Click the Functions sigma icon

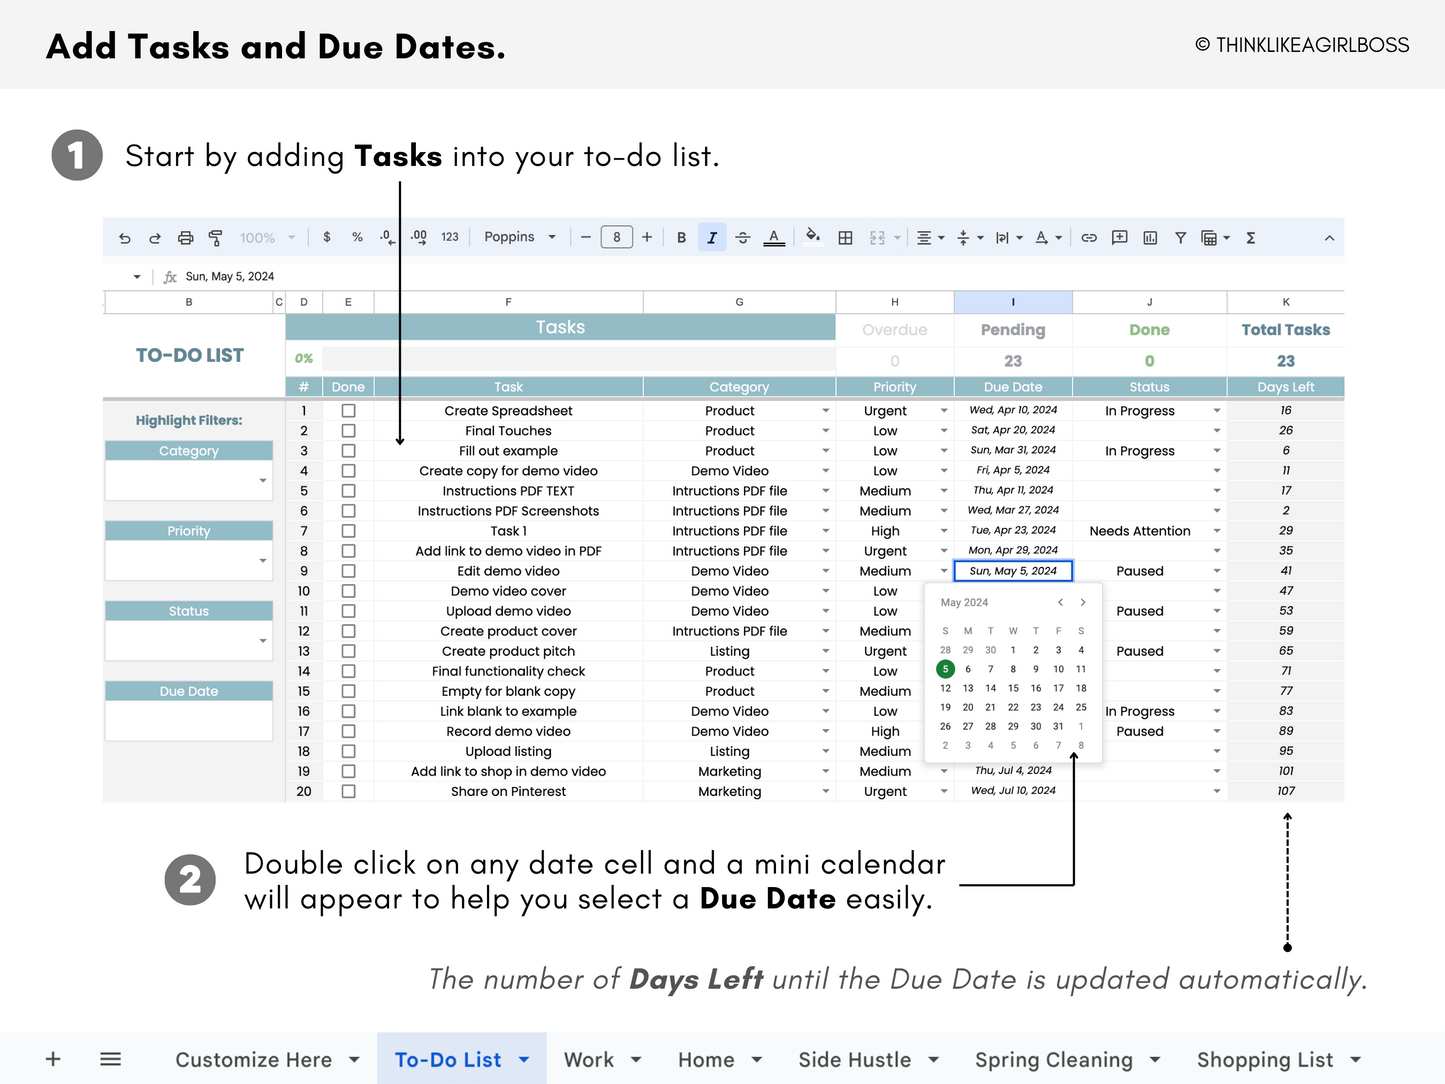[x=1251, y=237]
